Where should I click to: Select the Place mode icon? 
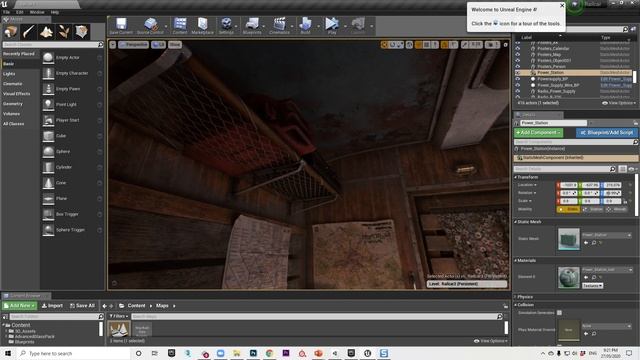tap(11, 32)
